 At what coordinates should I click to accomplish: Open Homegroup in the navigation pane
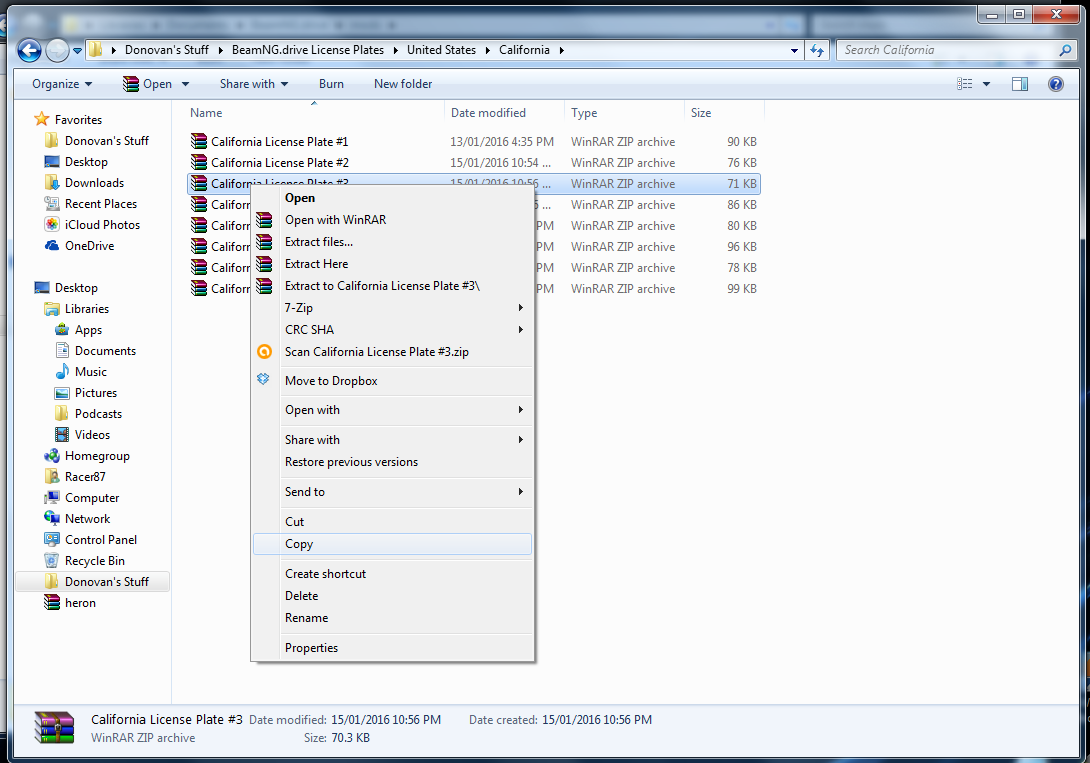[97, 456]
